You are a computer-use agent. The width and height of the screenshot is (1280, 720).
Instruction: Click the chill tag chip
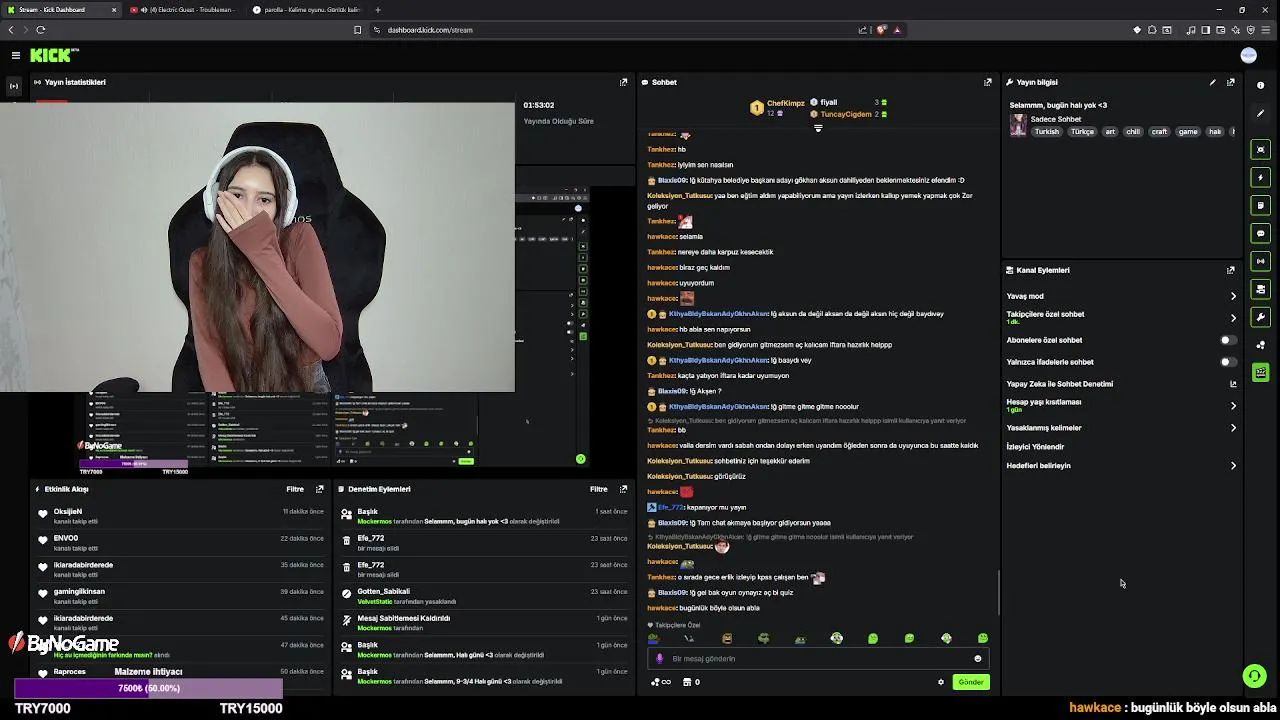click(x=1133, y=132)
